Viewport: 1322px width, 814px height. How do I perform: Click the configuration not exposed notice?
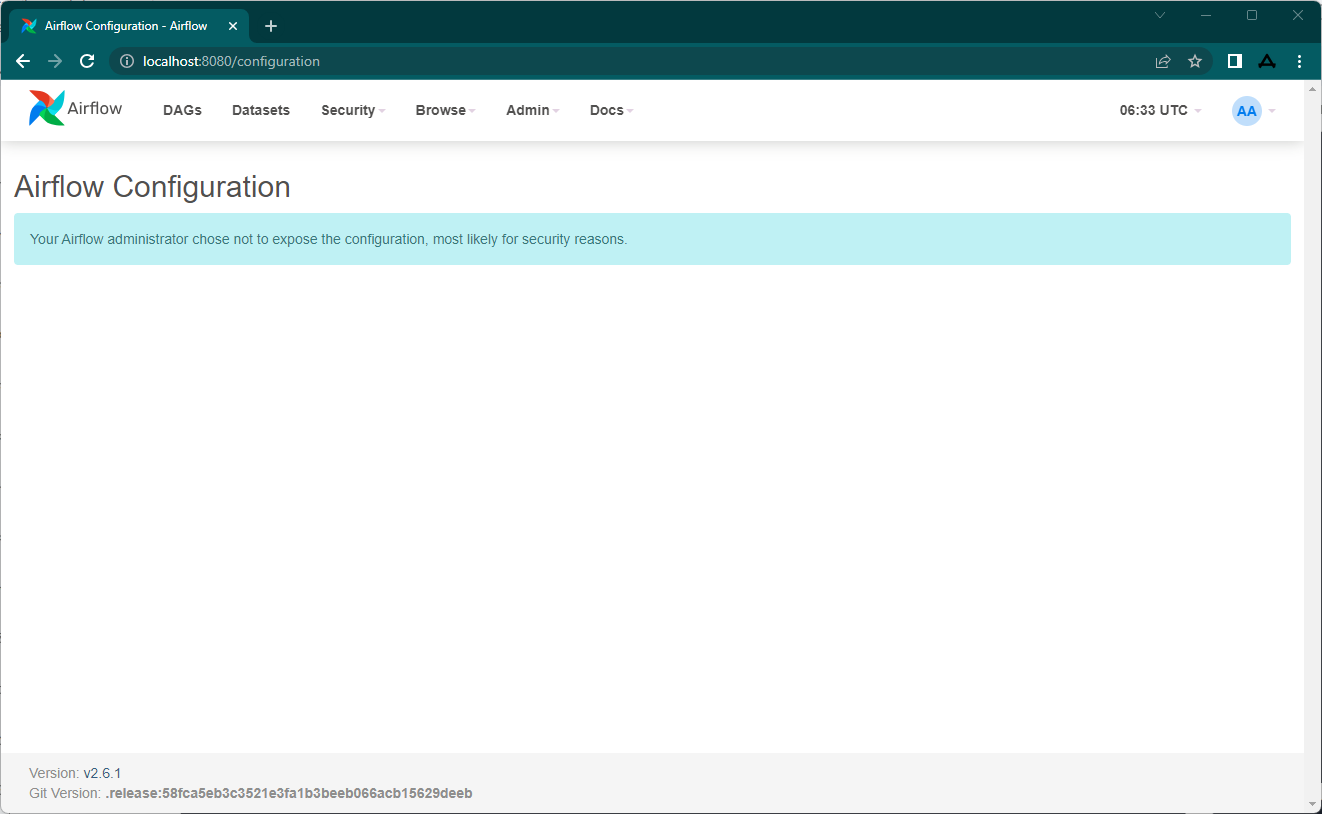652,239
